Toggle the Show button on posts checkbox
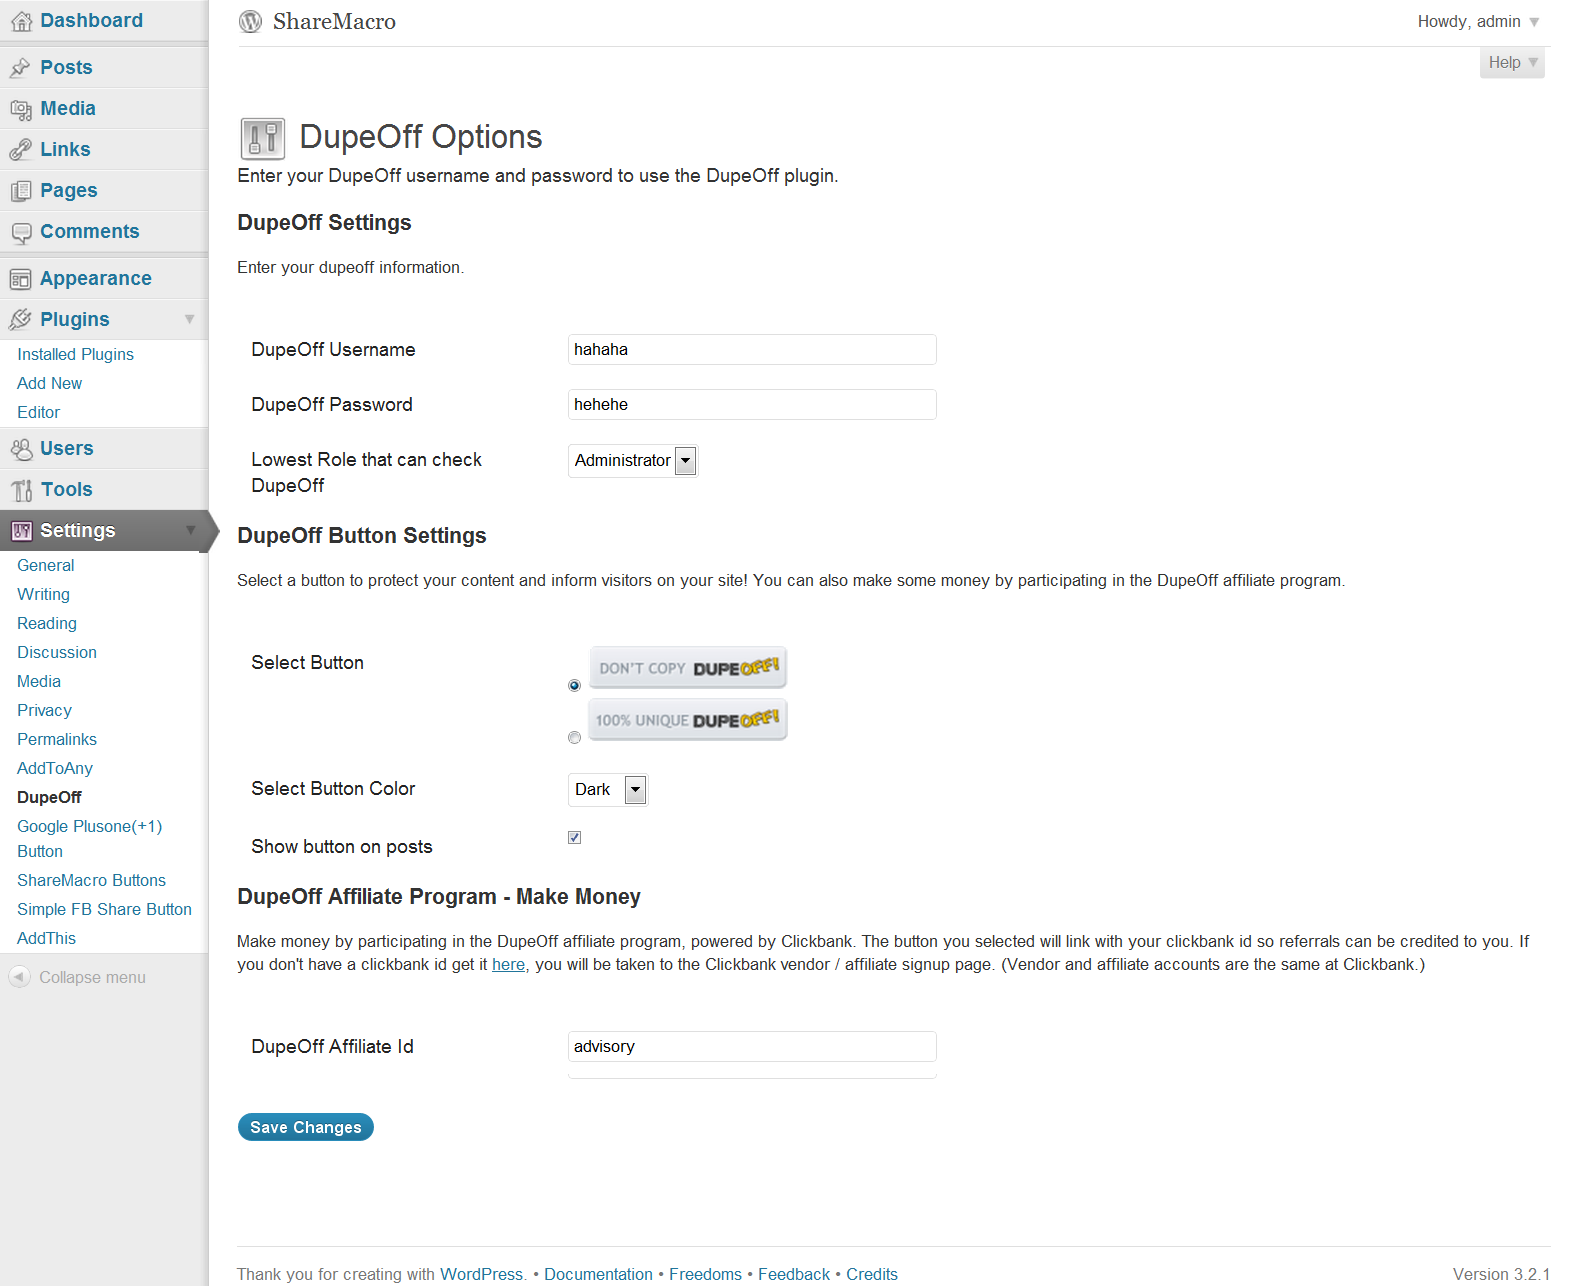This screenshot has height=1286, width=1579. 574,837
